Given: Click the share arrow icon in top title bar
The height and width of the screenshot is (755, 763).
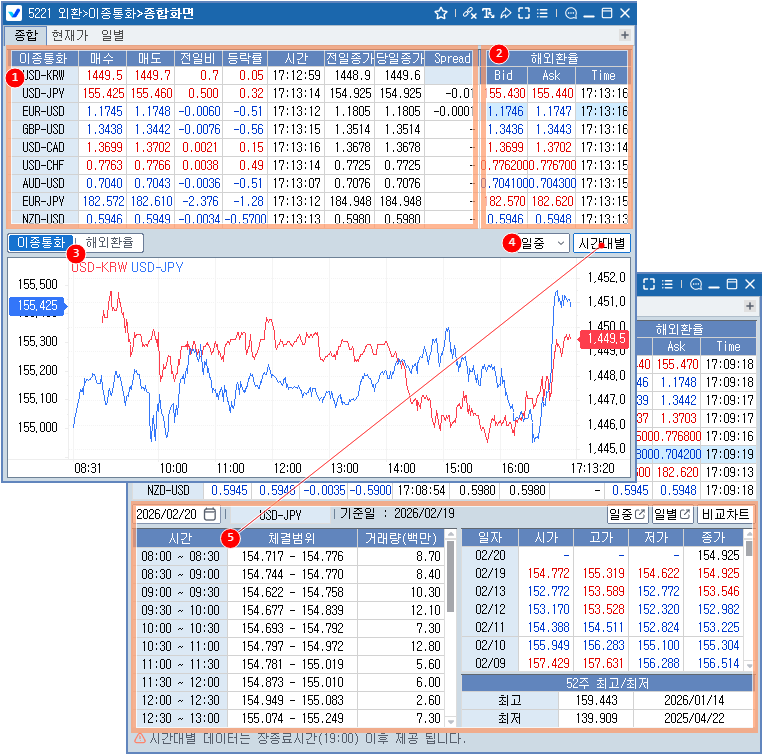Looking at the screenshot, I should point(506,13).
